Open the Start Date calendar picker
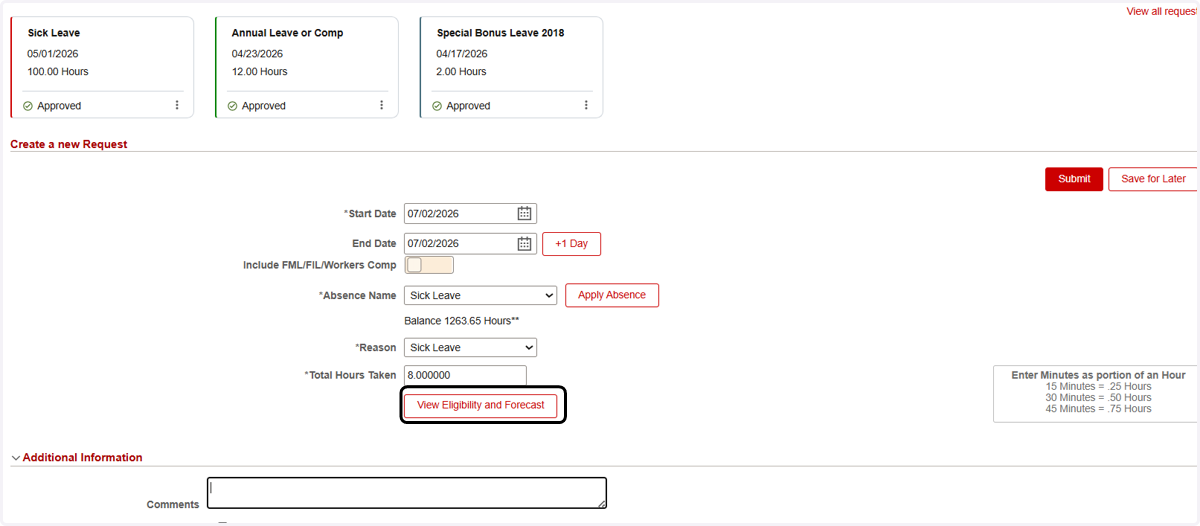The width and height of the screenshot is (1200, 526). click(x=524, y=213)
